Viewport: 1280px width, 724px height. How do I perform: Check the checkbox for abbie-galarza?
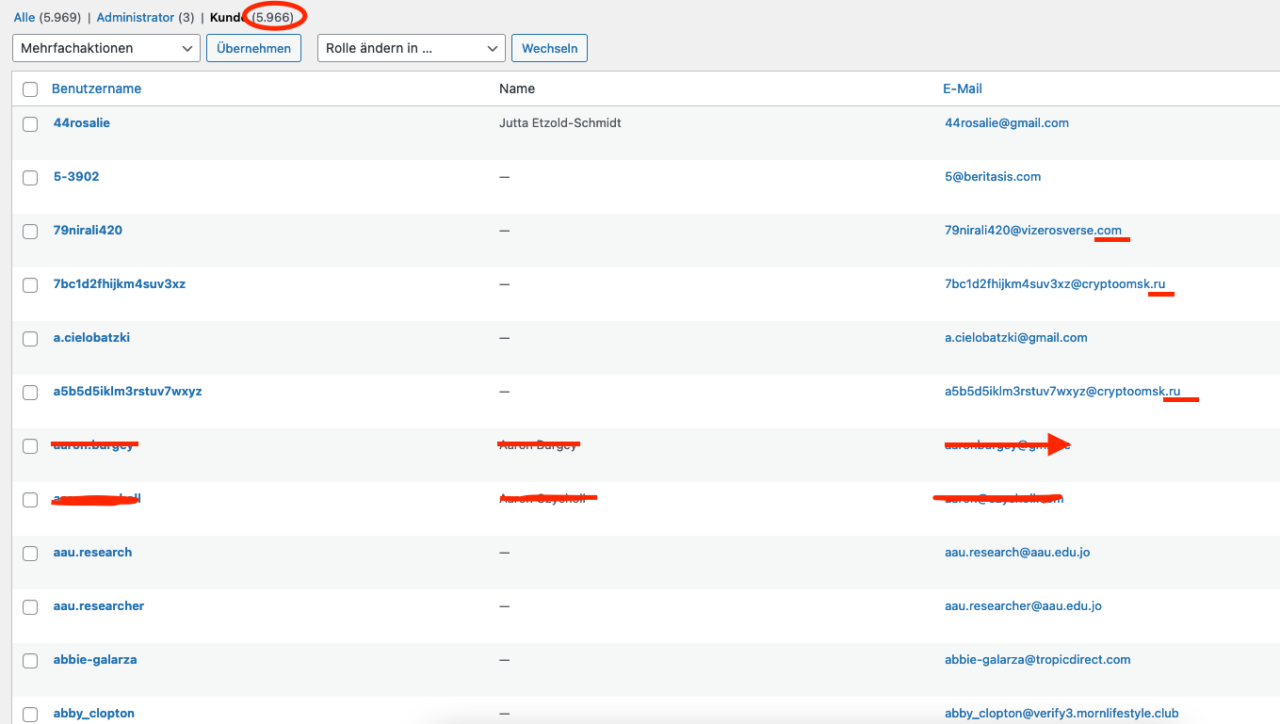click(29, 660)
